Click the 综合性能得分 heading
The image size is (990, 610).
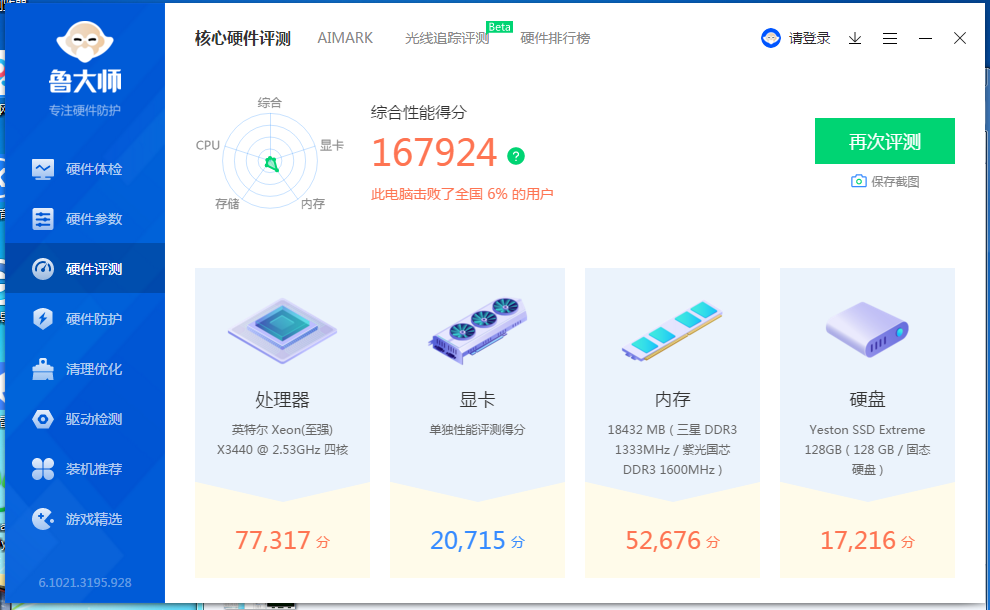419,112
